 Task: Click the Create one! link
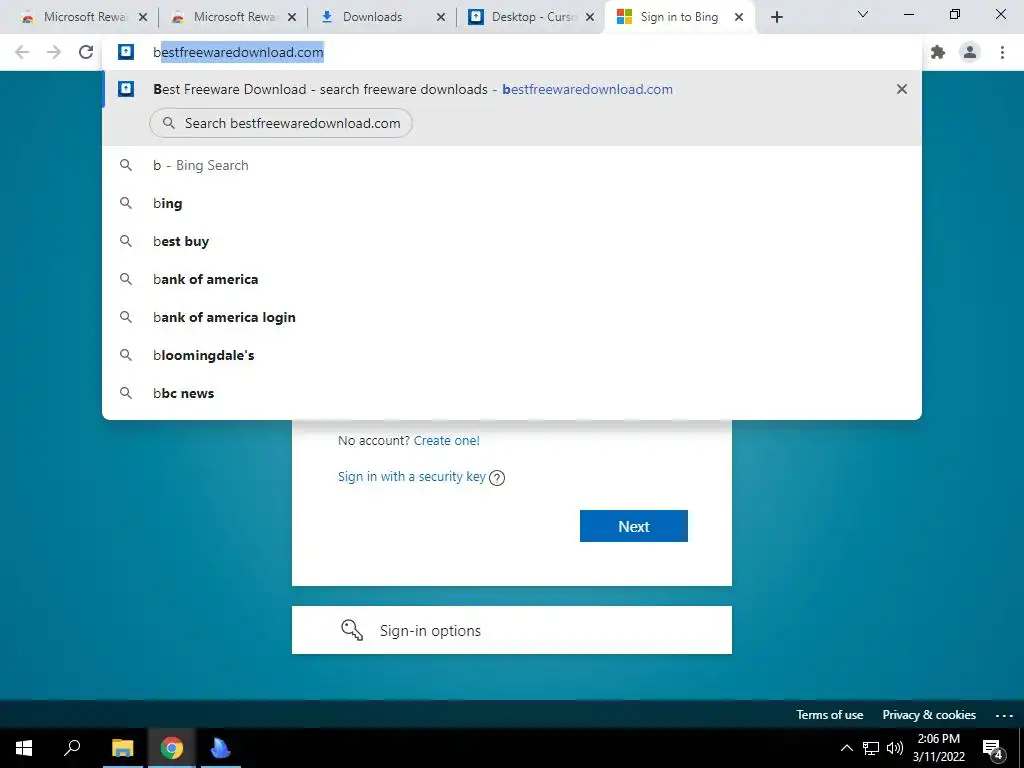click(x=447, y=441)
